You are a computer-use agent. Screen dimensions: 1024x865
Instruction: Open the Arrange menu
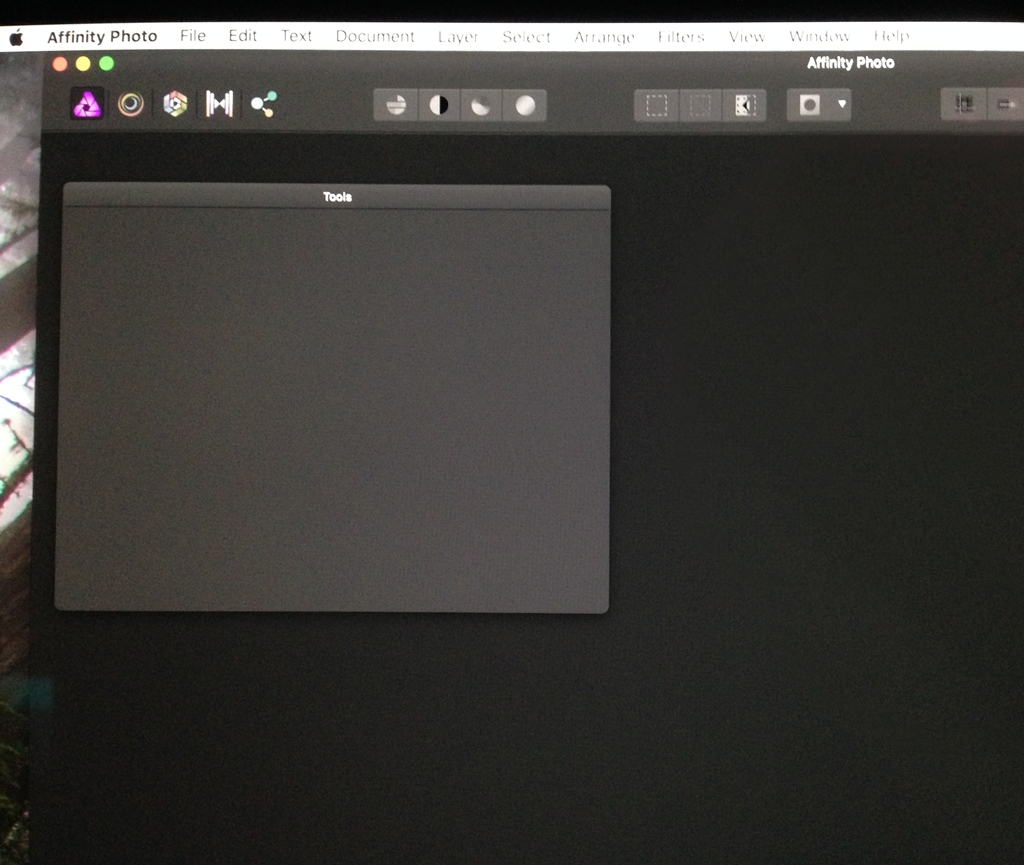(x=604, y=37)
